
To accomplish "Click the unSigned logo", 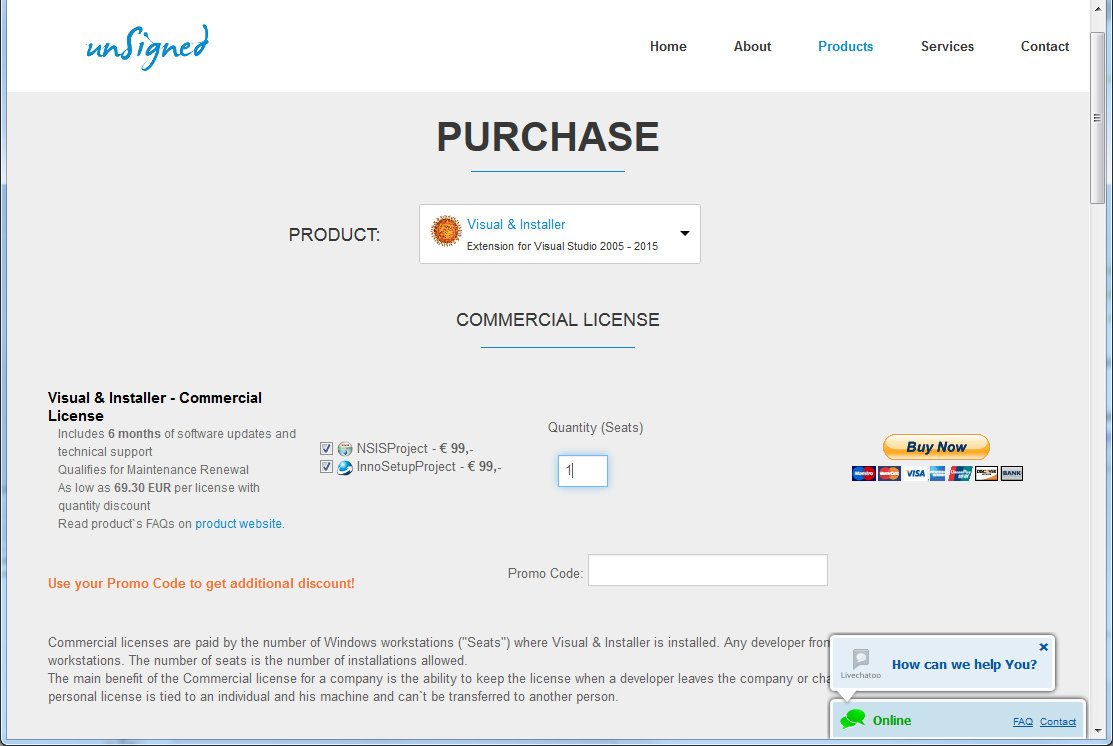I will [147, 47].
